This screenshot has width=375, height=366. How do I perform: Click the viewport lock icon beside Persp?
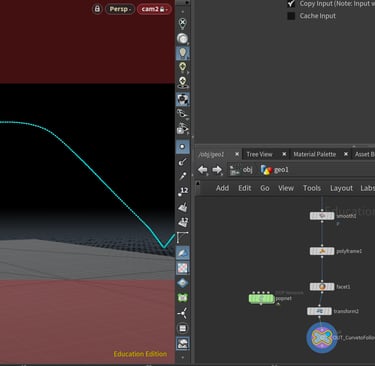(x=97, y=9)
